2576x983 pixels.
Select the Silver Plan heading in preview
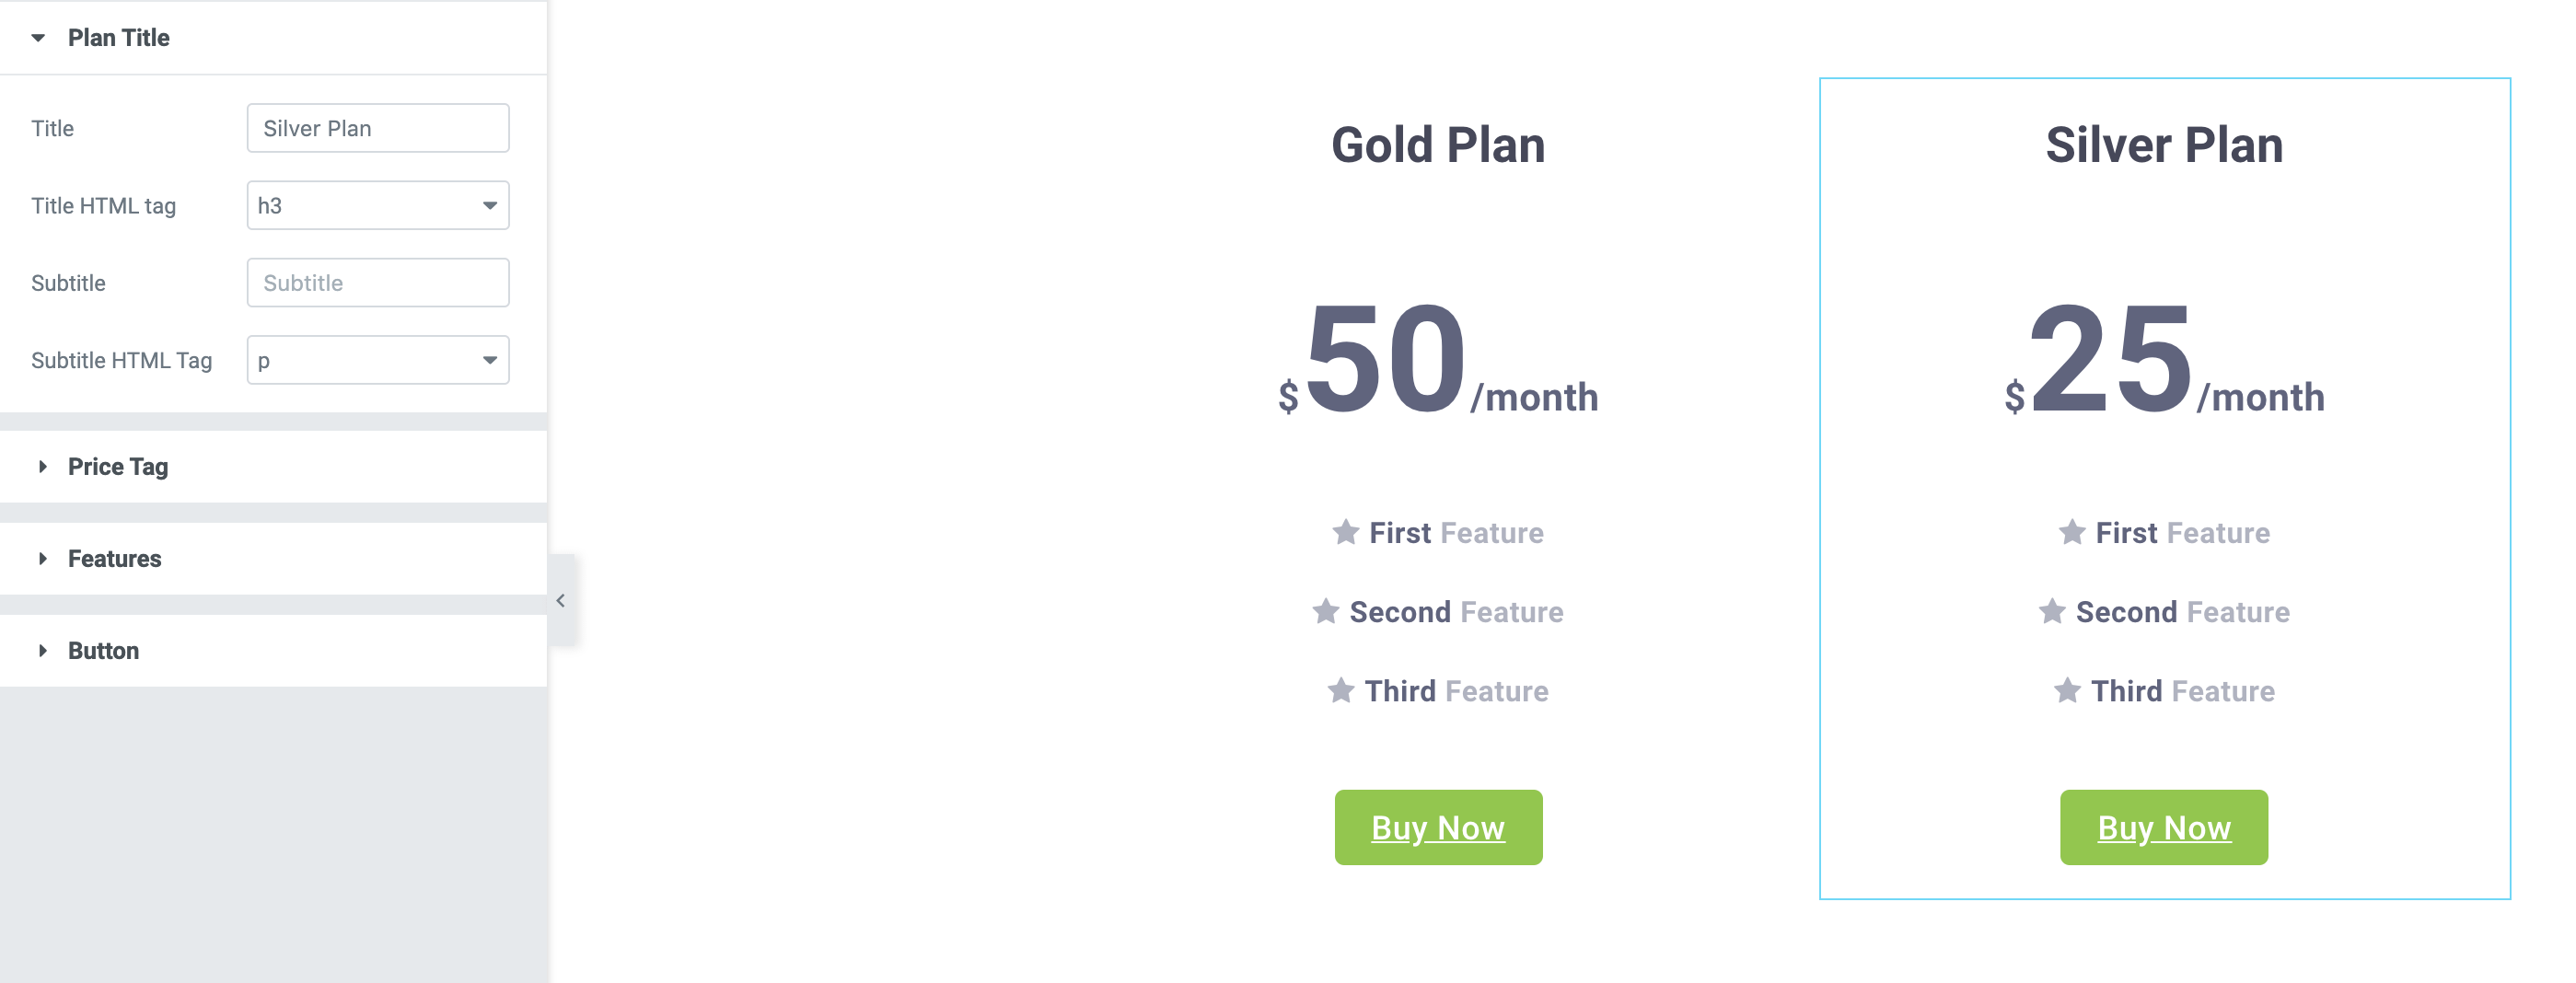click(2163, 146)
